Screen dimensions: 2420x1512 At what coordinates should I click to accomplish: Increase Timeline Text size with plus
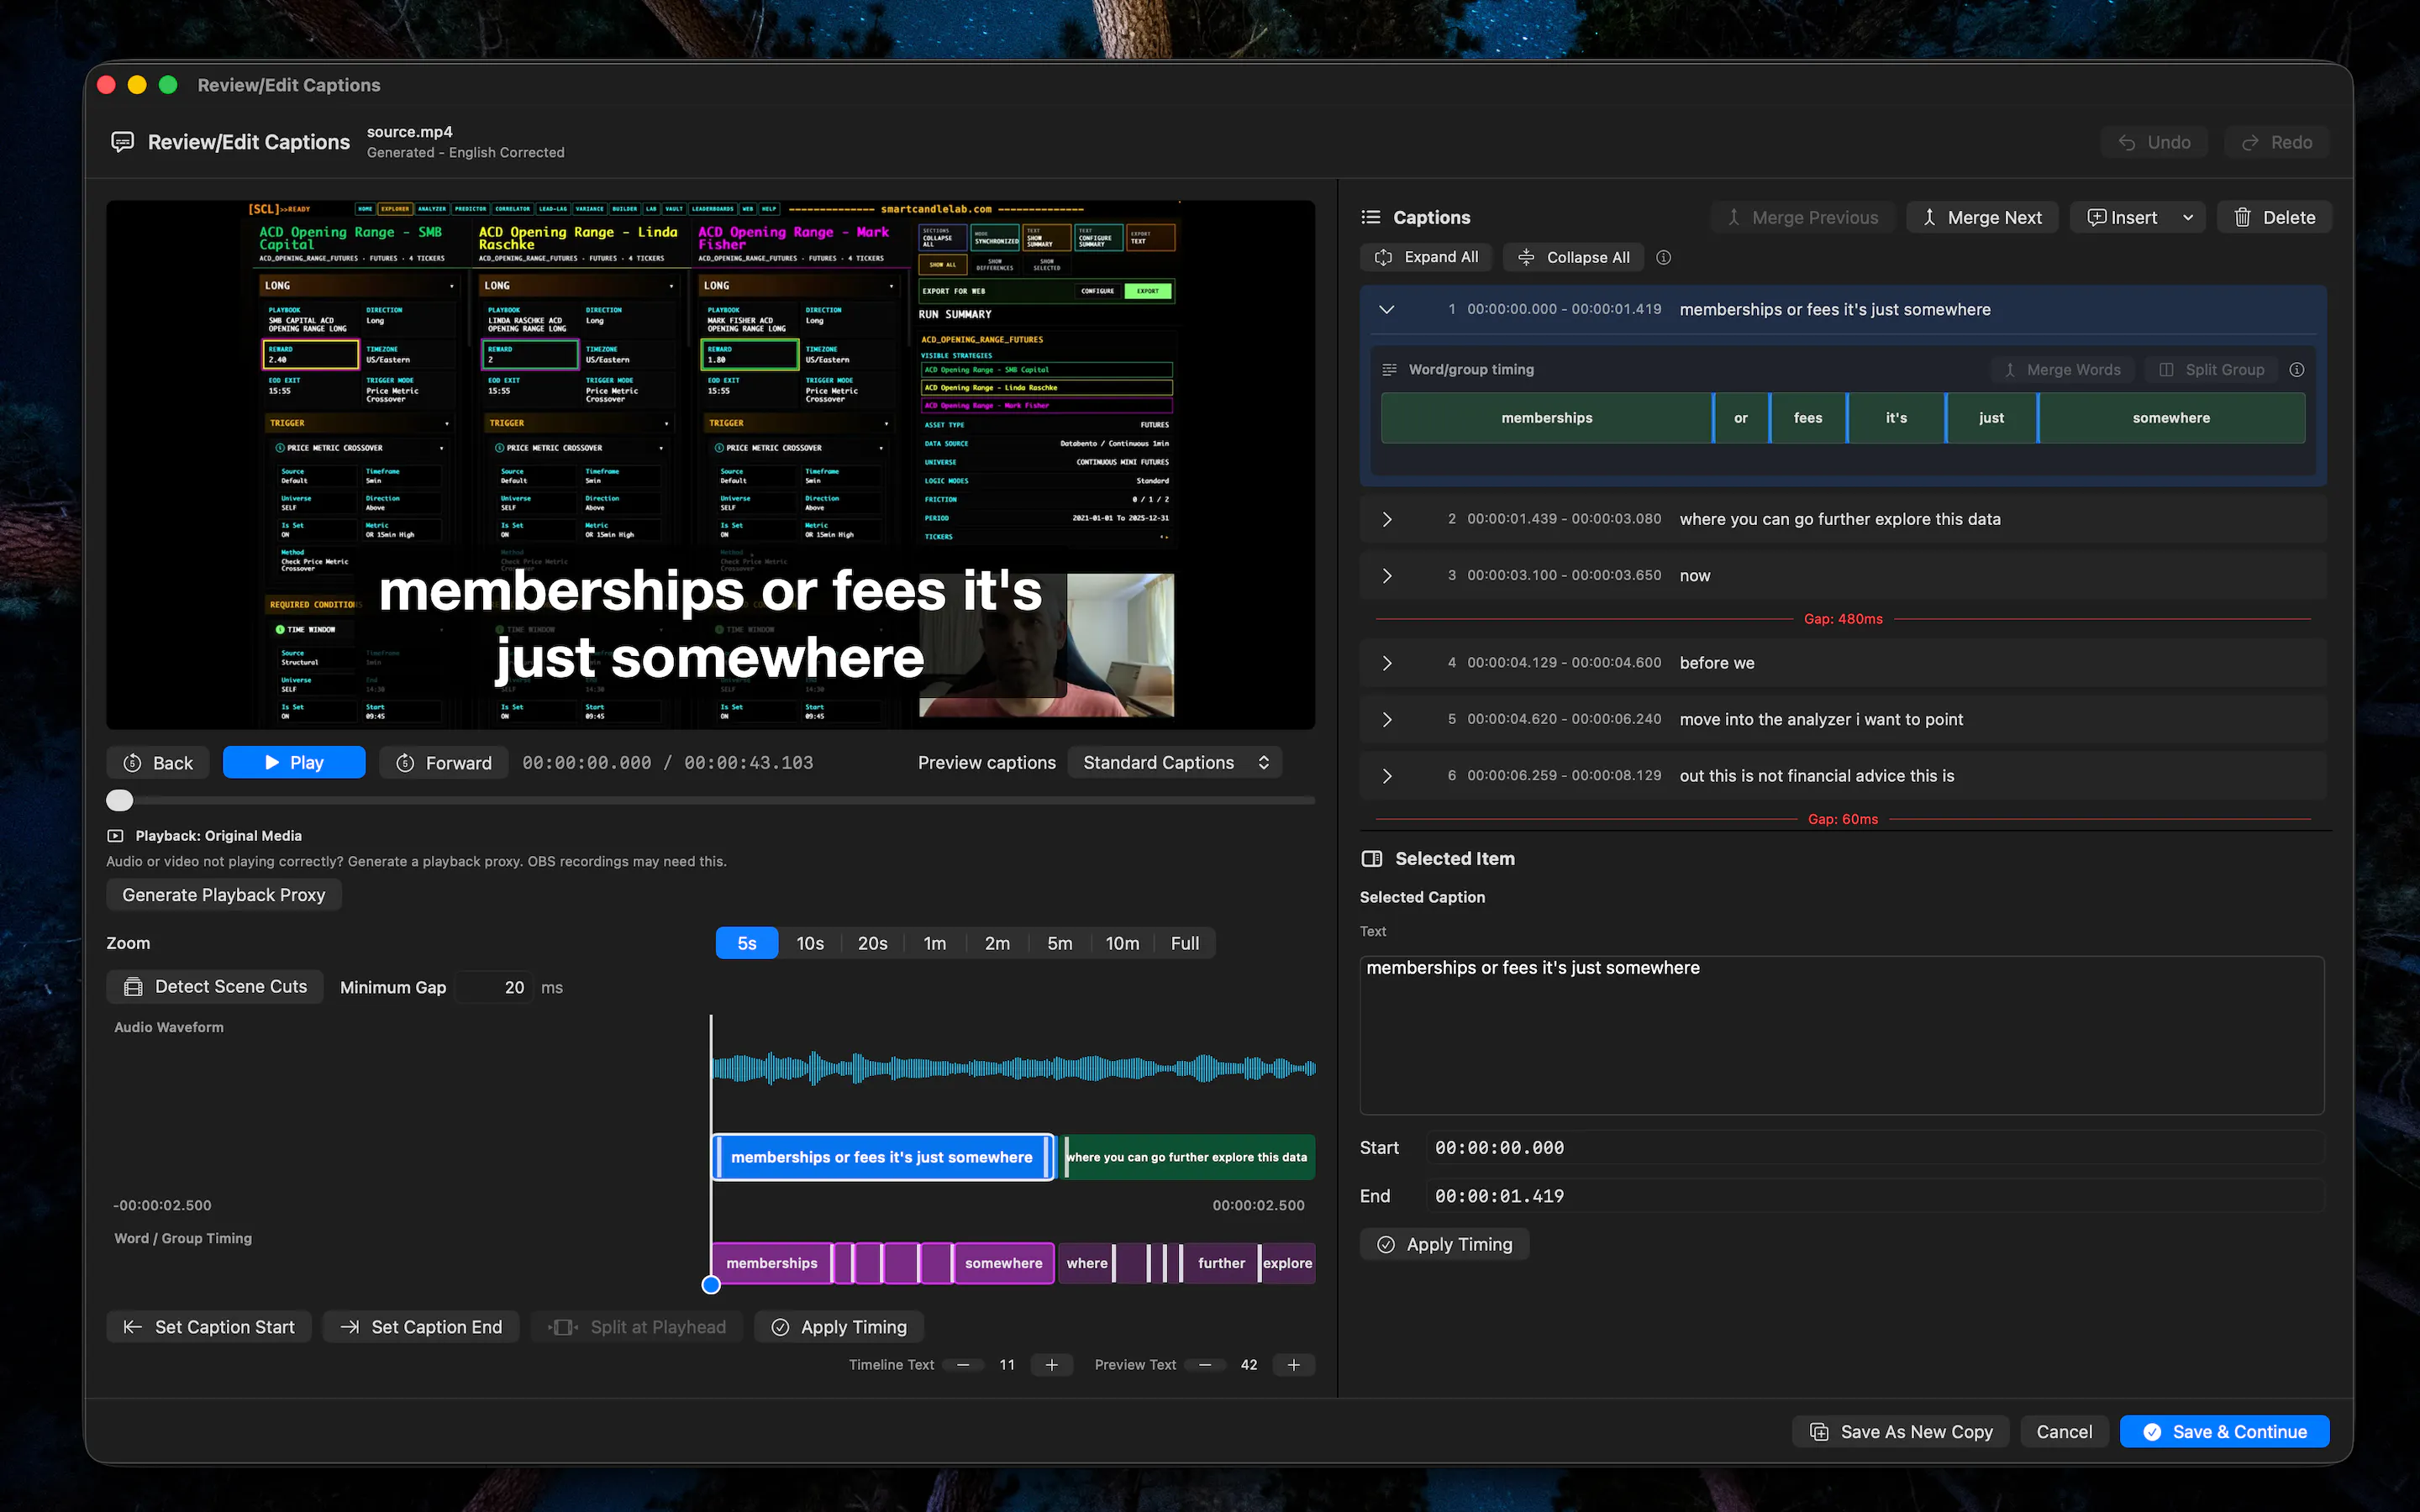click(x=1051, y=1364)
